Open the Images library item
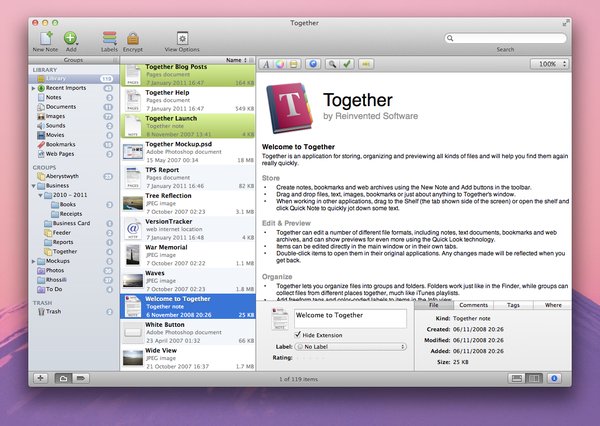The width and height of the screenshot is (600, 426). (74, 116)
